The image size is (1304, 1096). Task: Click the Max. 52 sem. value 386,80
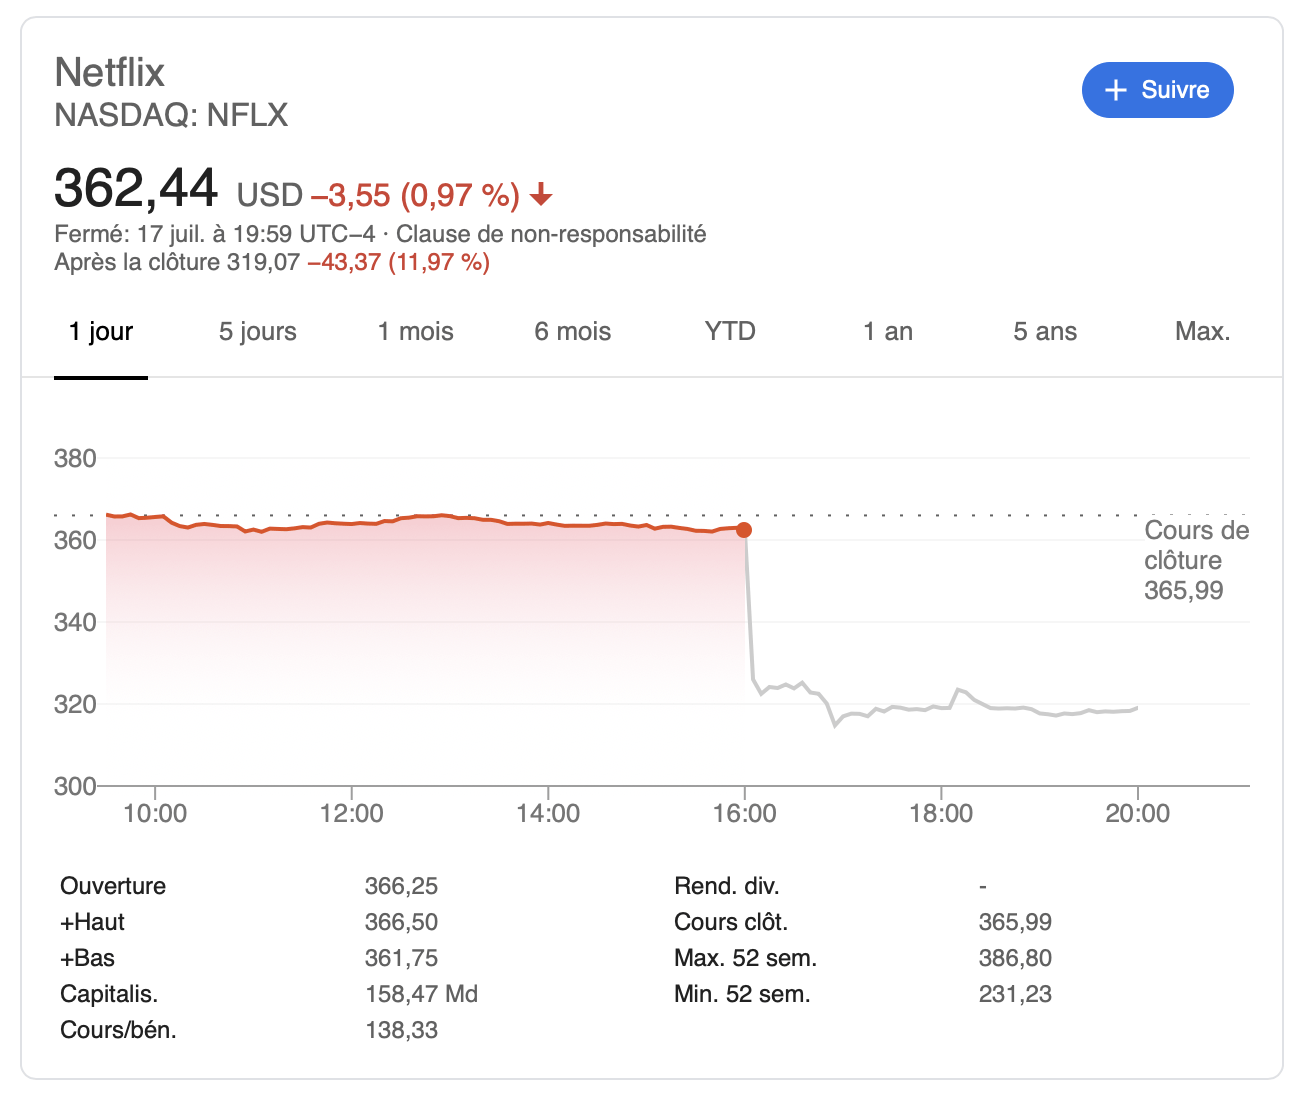(1015, 958)
